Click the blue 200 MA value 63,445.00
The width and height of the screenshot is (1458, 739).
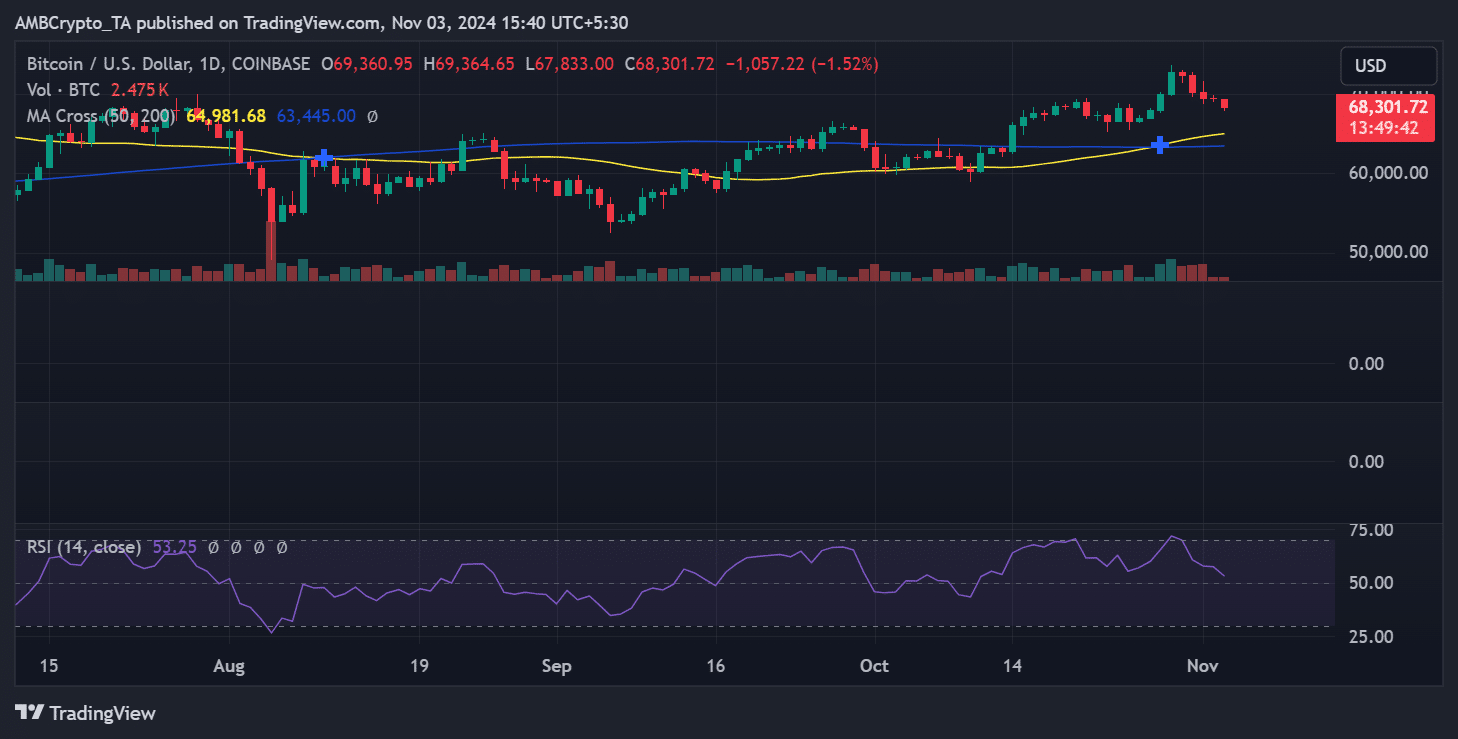click(316, 116)
